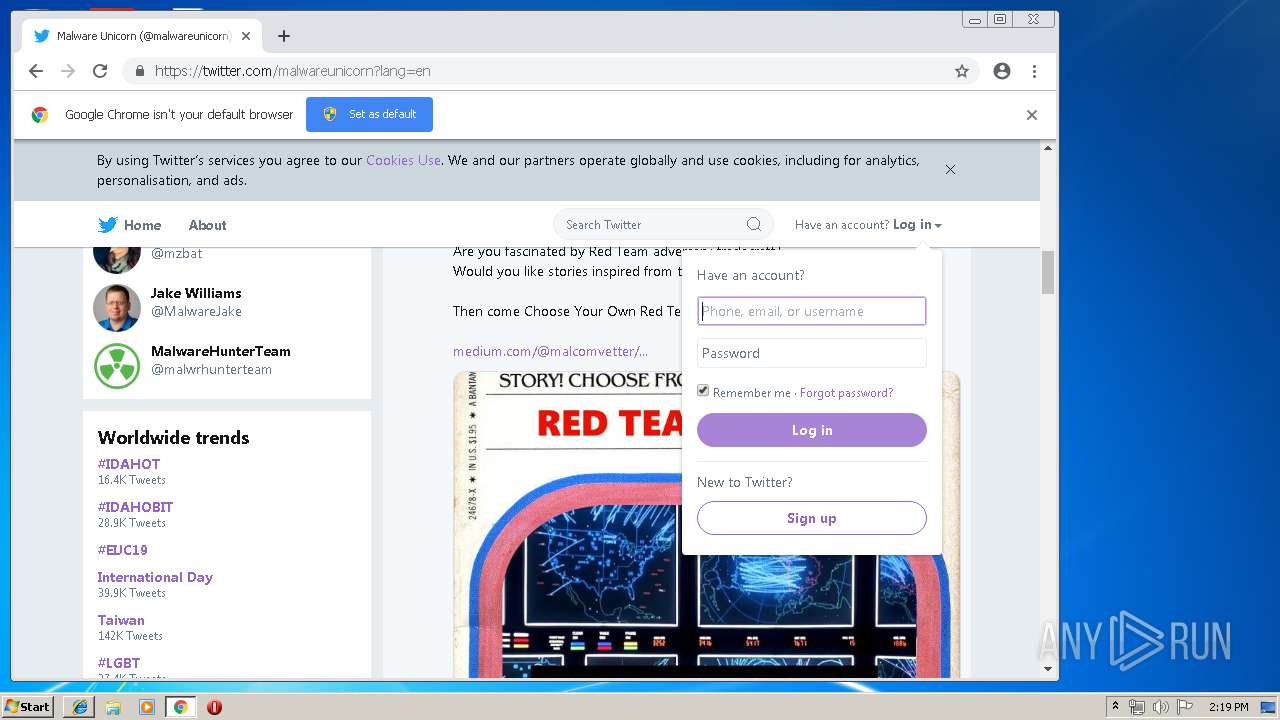Open the About menu item
The width and height of the screenshot is (1280, 720).
pos(207,225)
